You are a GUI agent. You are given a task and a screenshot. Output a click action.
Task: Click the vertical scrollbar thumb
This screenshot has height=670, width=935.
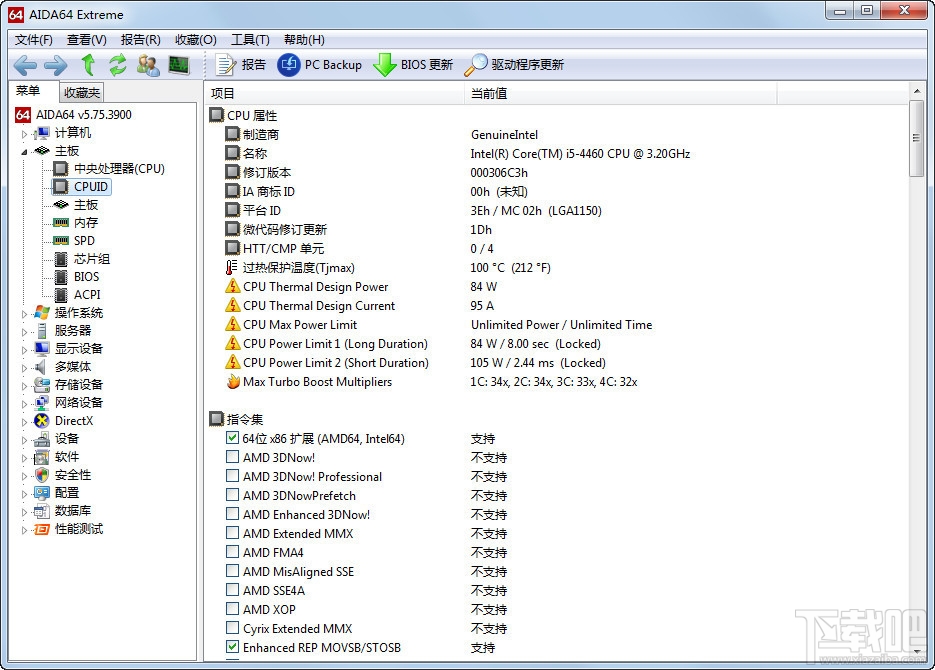tap(917, 138)
